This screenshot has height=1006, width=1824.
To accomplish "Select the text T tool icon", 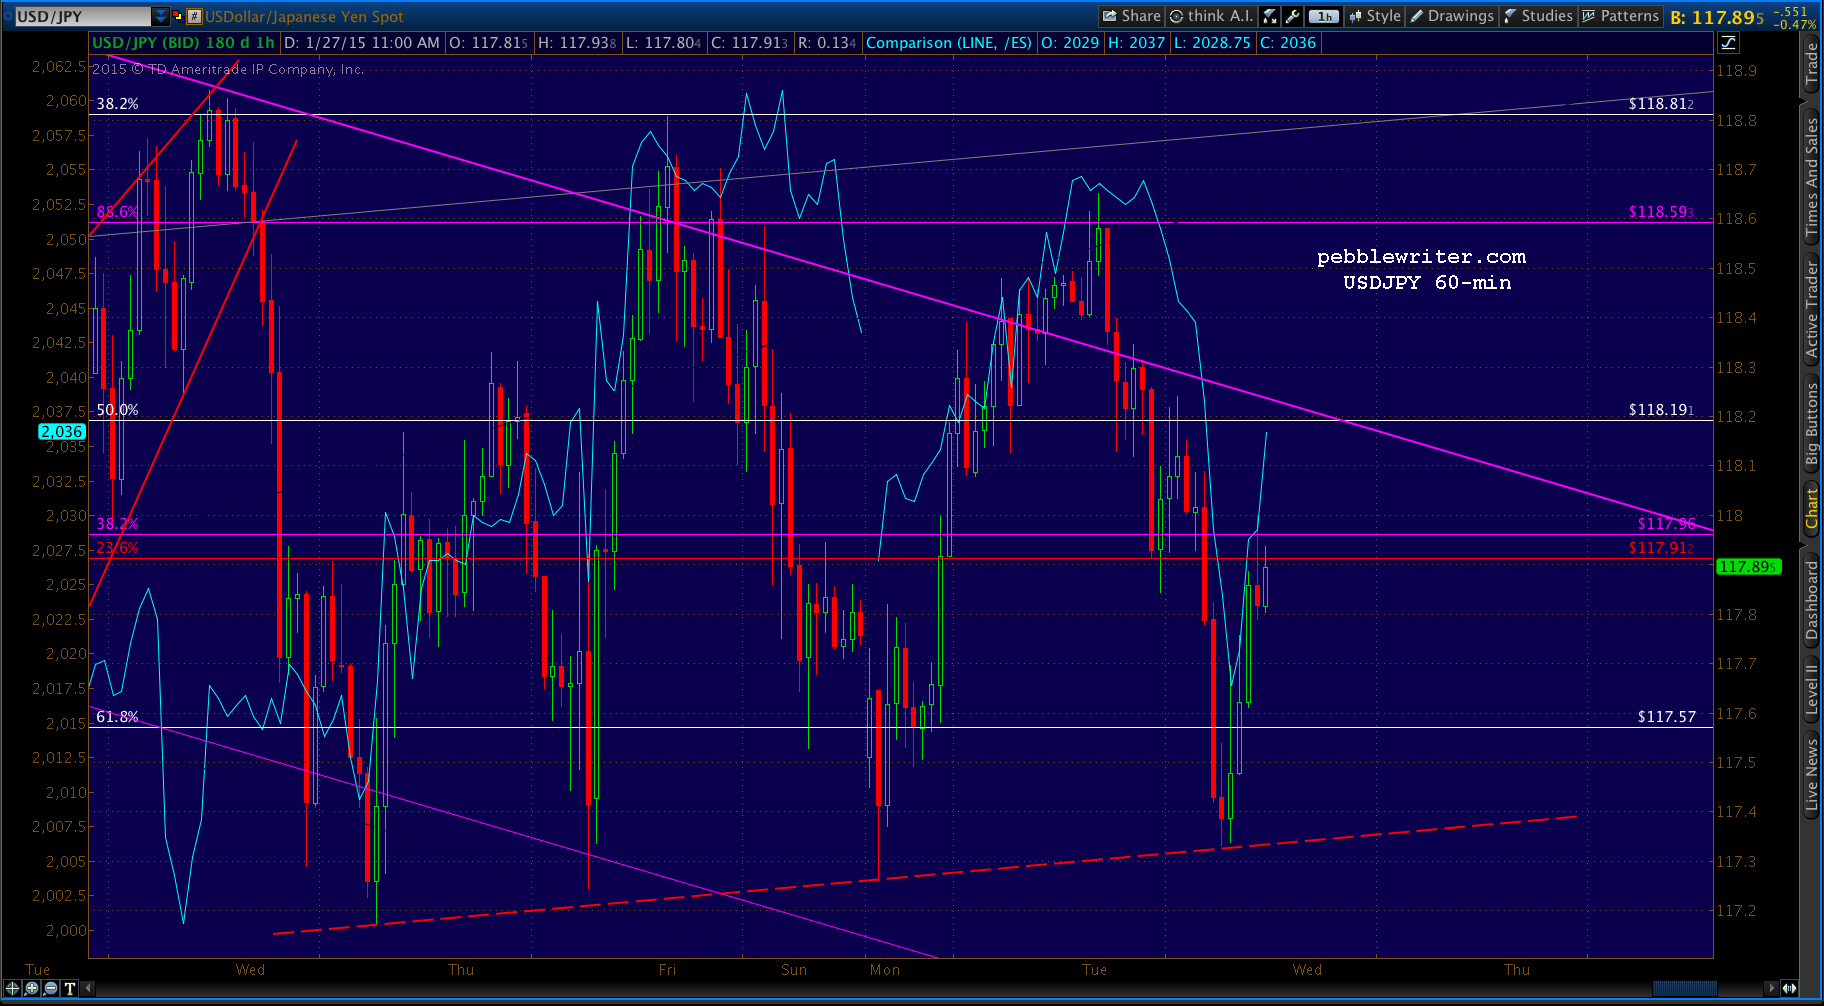I will click(x=69, y=988).
